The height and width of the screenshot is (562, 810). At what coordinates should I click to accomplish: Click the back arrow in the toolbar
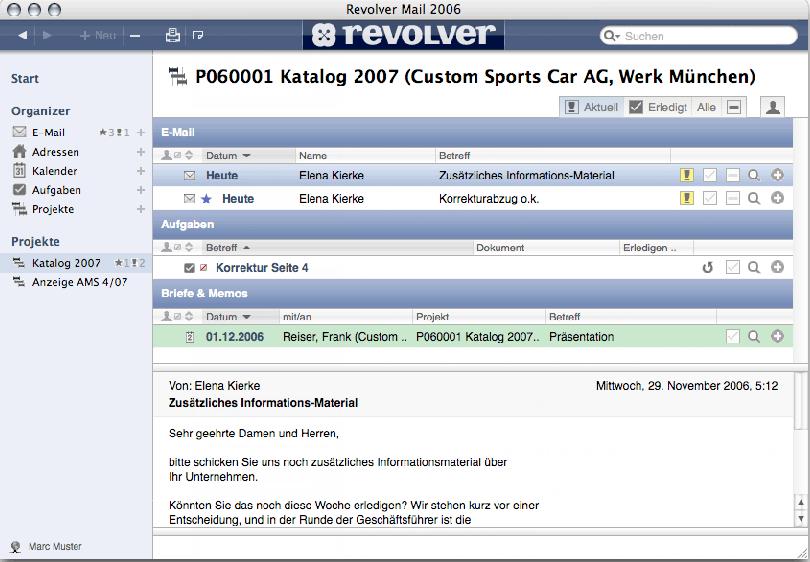[x=23, y=35]
